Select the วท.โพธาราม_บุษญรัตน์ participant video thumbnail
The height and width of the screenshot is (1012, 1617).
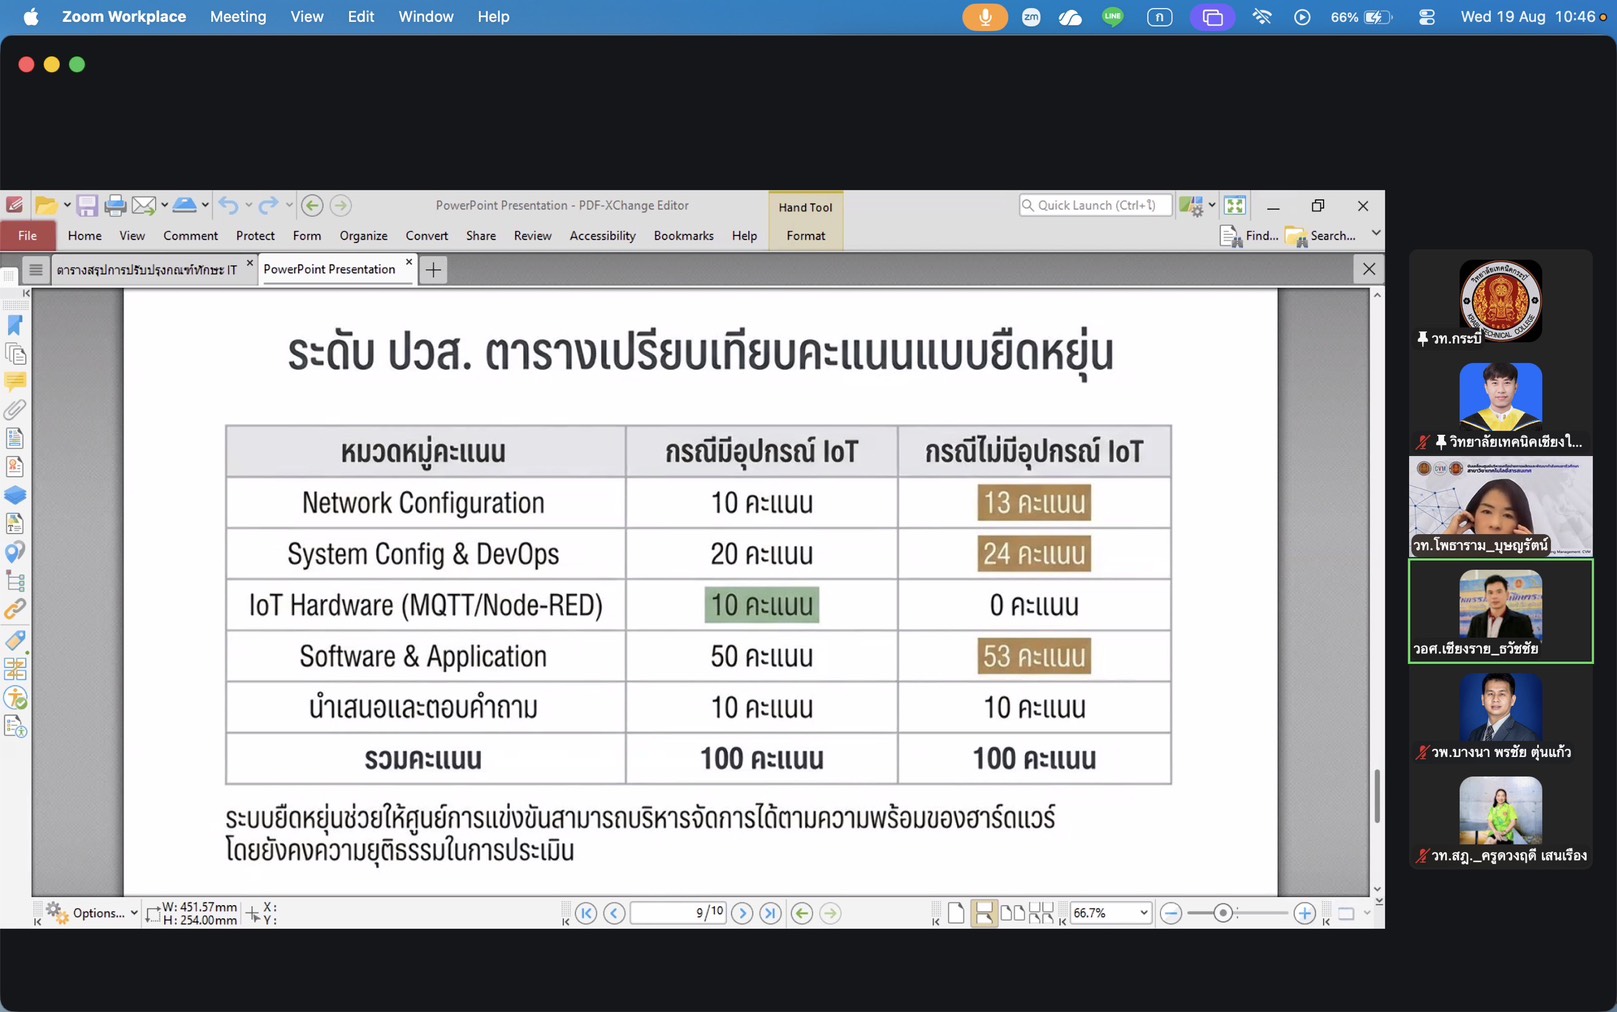[x=1500, y=507]
